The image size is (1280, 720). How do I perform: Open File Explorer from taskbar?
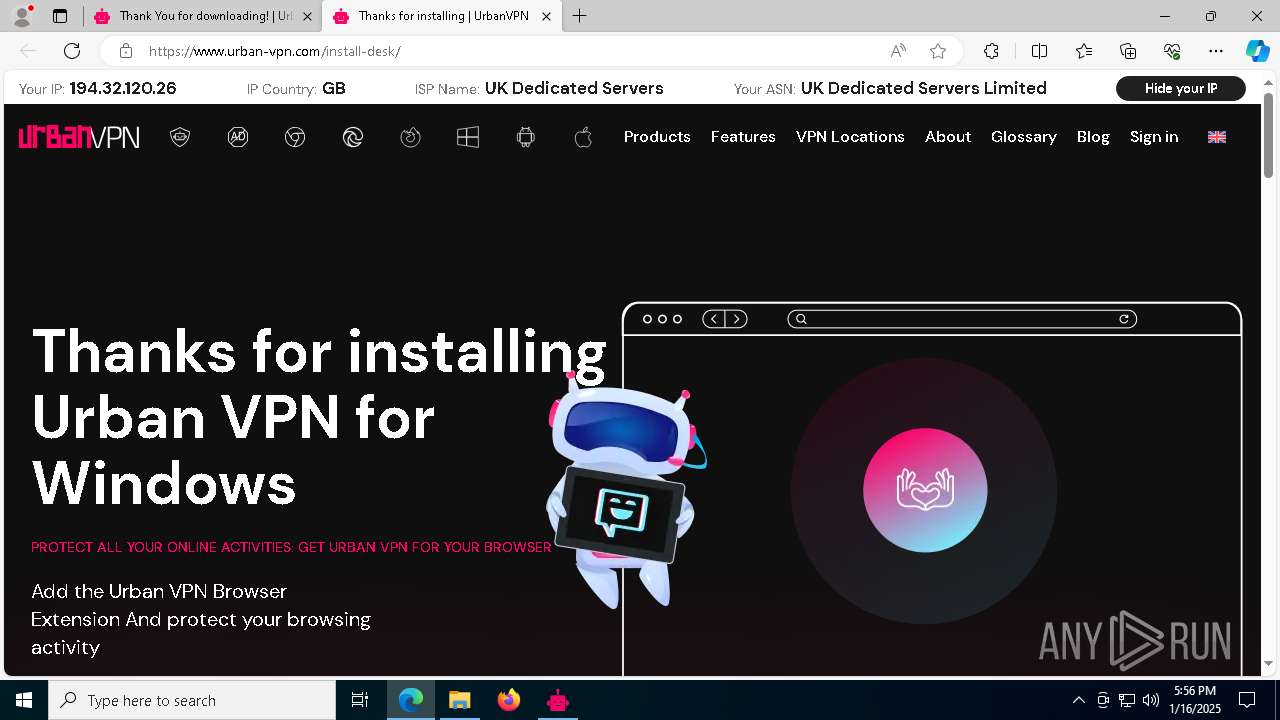click(459, 700)
